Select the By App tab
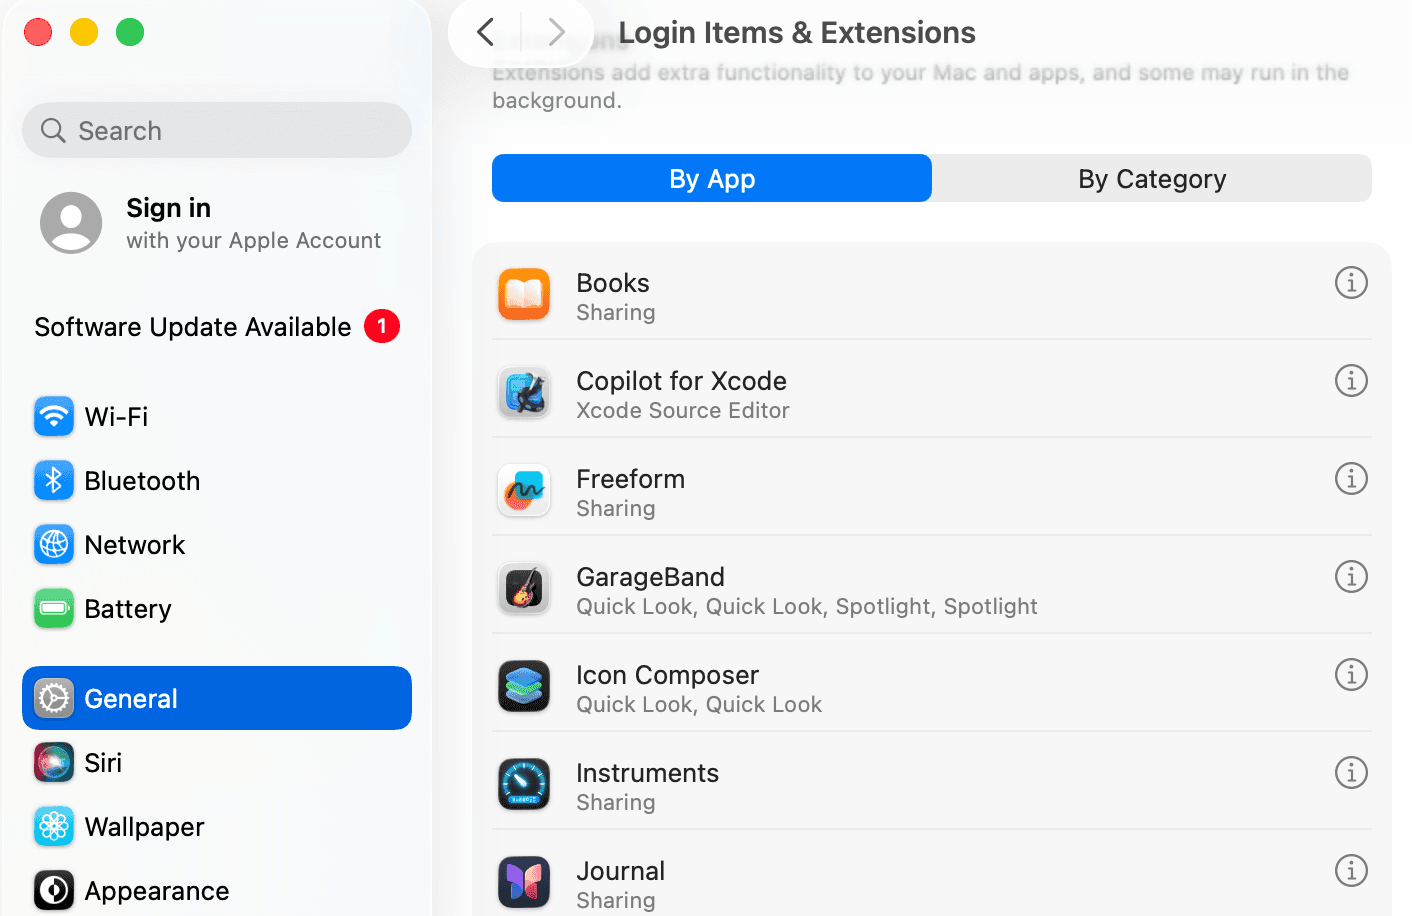This screenshot has width=1412, height=916. coord(711,179)
